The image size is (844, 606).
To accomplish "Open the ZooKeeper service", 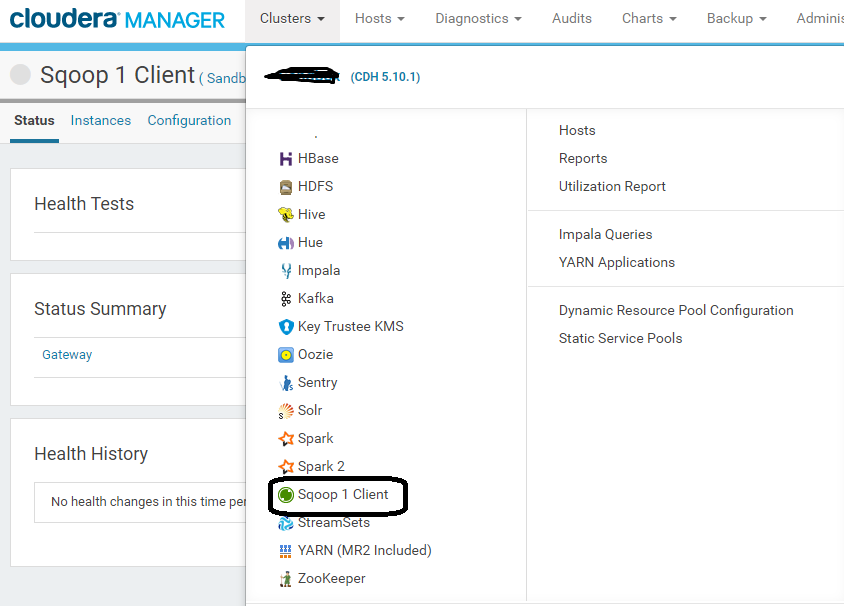I will pyautogui.click(x=285, y=578).
